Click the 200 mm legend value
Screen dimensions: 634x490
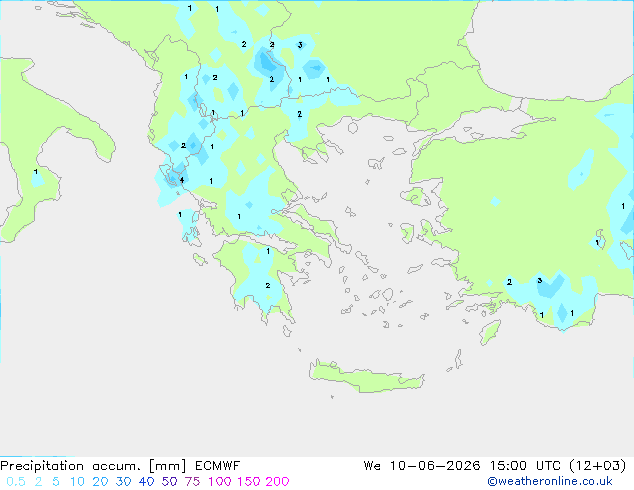click(x=277, y=482)
